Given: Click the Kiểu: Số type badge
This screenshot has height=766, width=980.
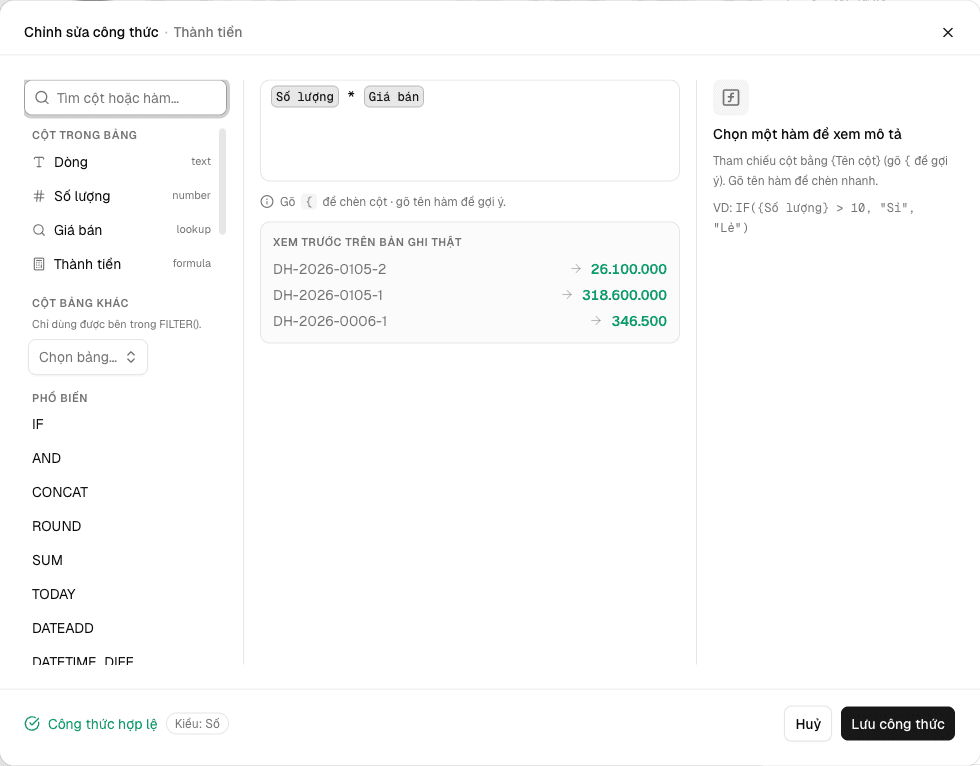Looking at the screenshot, I should point(198,724).
